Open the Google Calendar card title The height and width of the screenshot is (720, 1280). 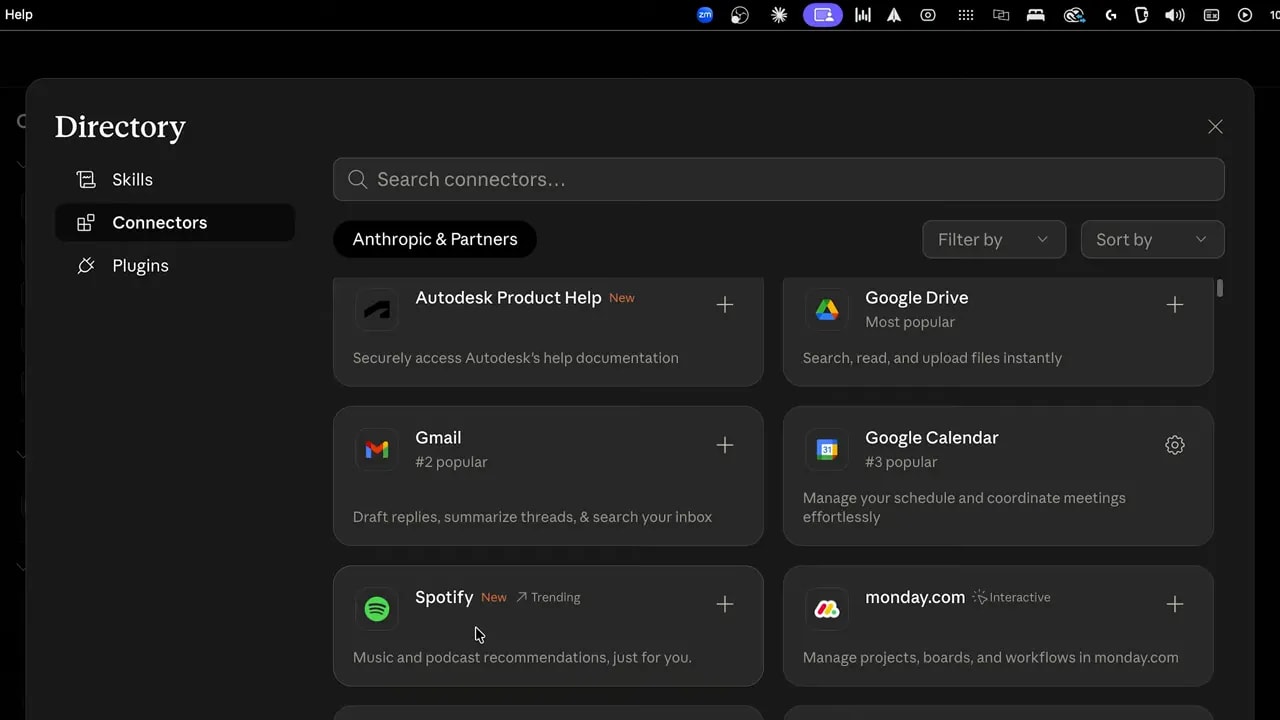coord(932,438)
